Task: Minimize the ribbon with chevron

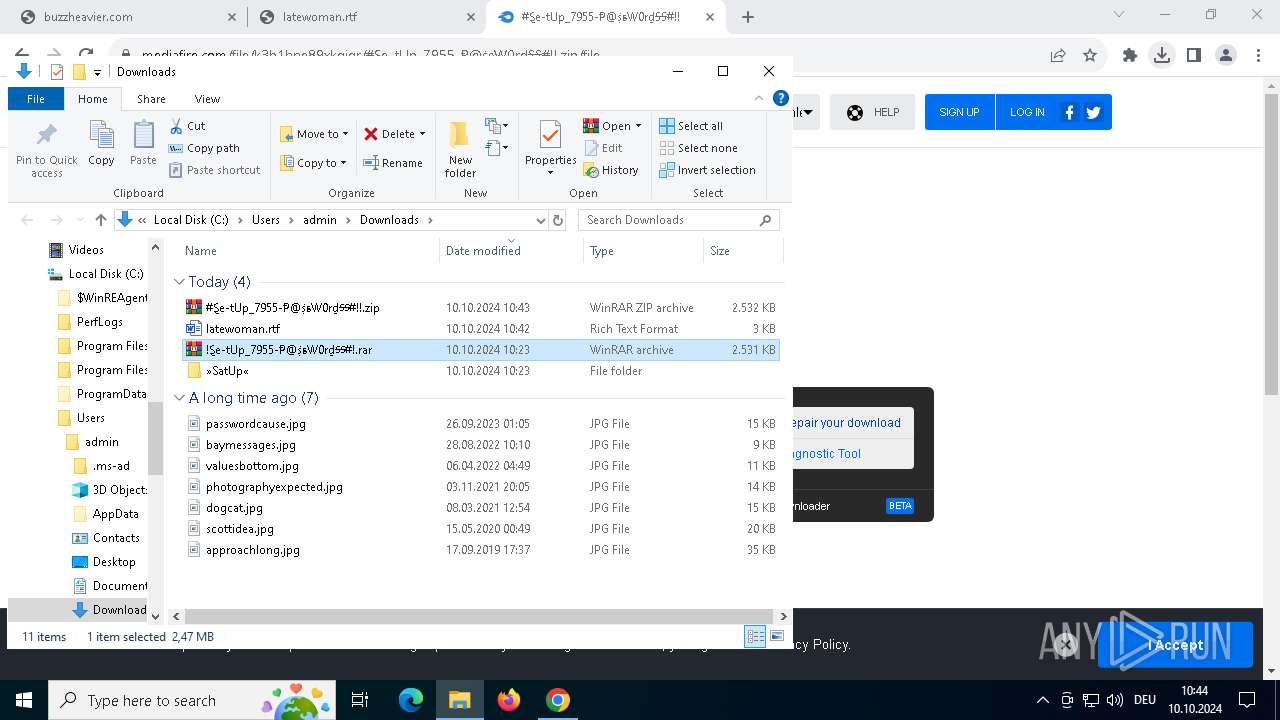Action: (761, 98)
